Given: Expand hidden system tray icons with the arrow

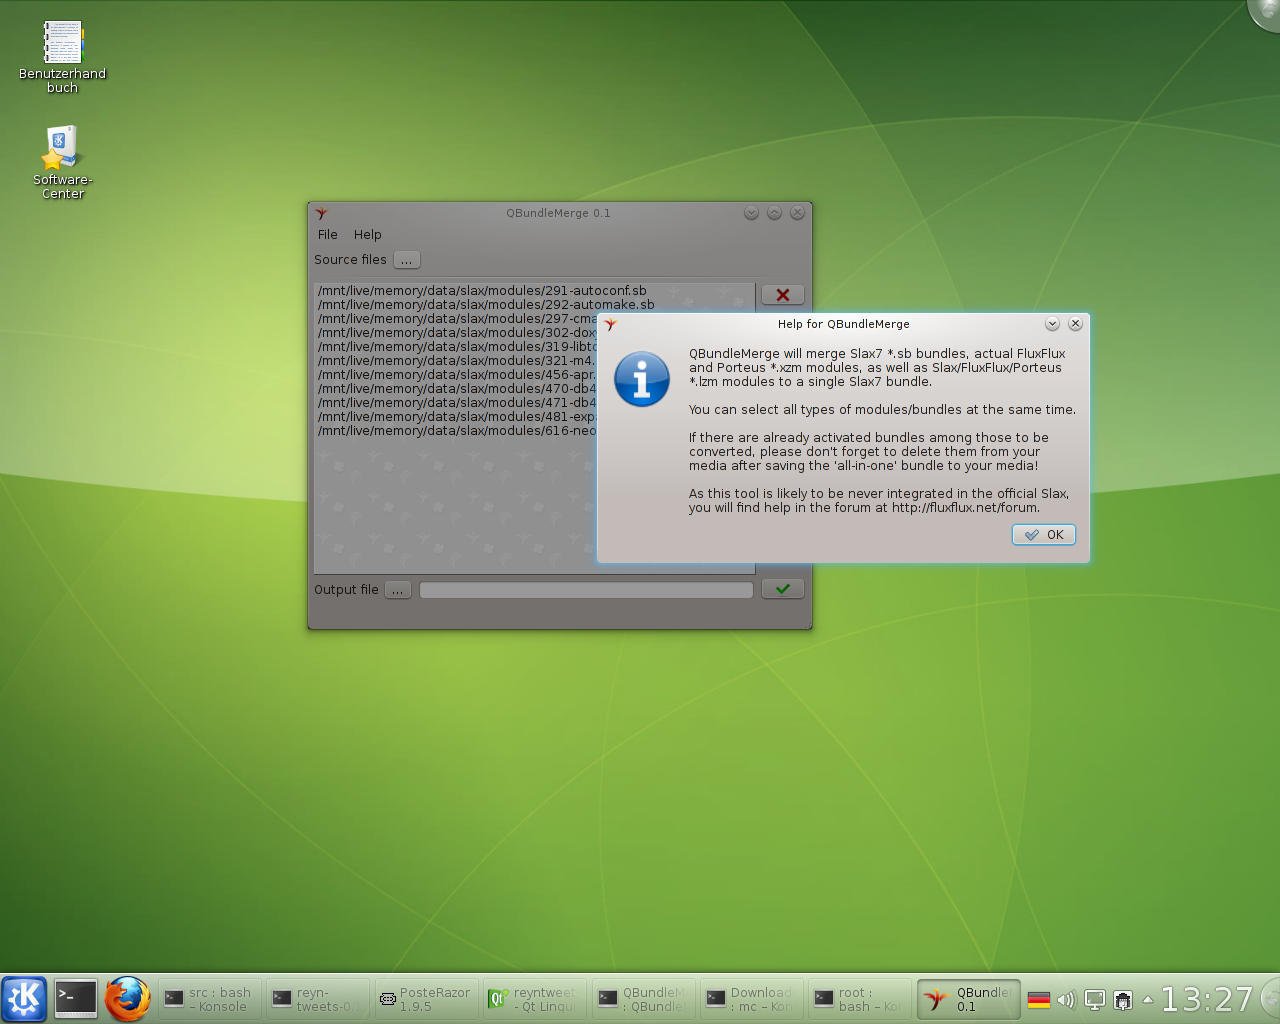Looking at the screenshot, I should pos(1148,999).
